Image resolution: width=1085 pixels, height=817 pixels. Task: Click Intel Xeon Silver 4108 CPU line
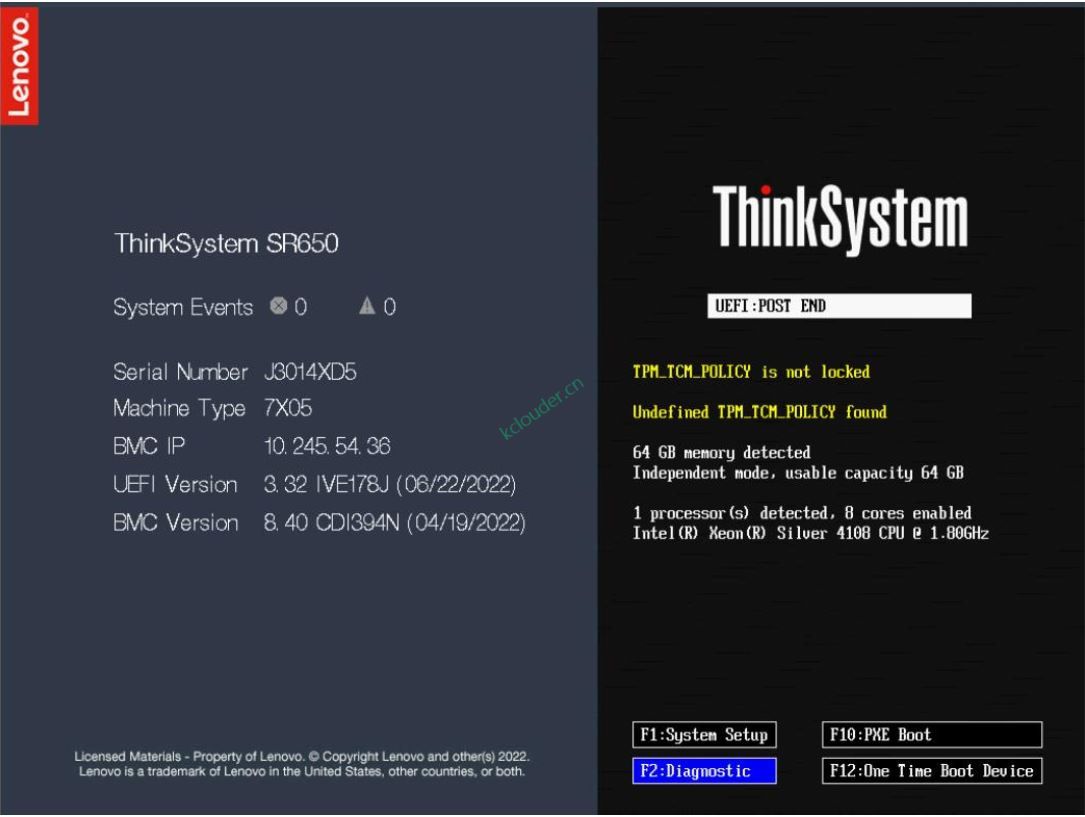[x=810, y=533]
